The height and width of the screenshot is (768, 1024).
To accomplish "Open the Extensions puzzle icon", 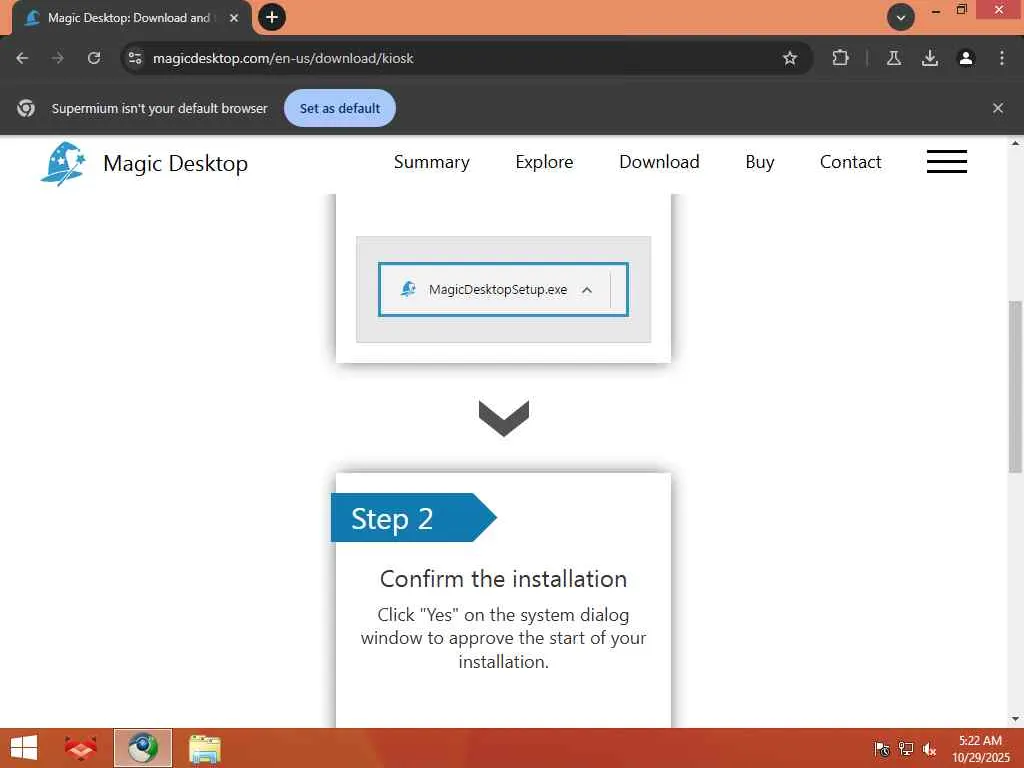I will pos(840,58).
